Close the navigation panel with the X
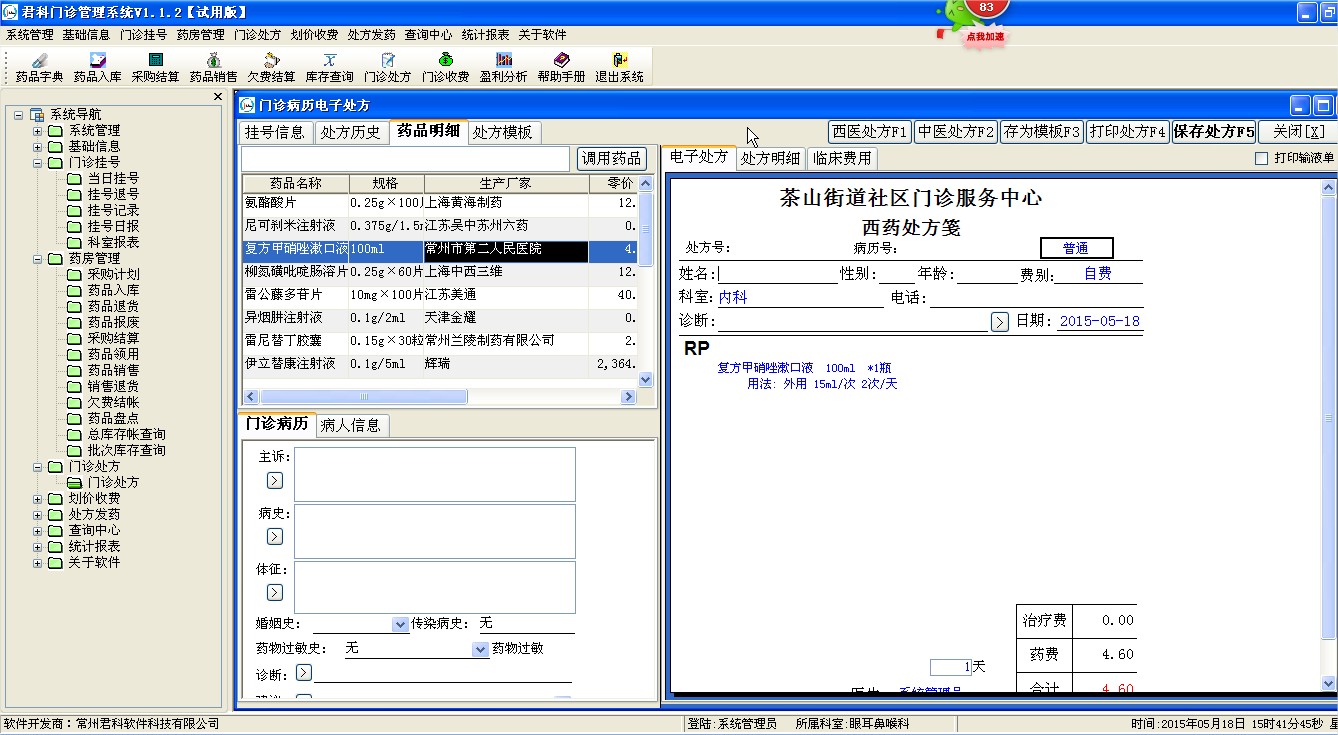Screen dimensions: 1338x735 click(218, 97)
